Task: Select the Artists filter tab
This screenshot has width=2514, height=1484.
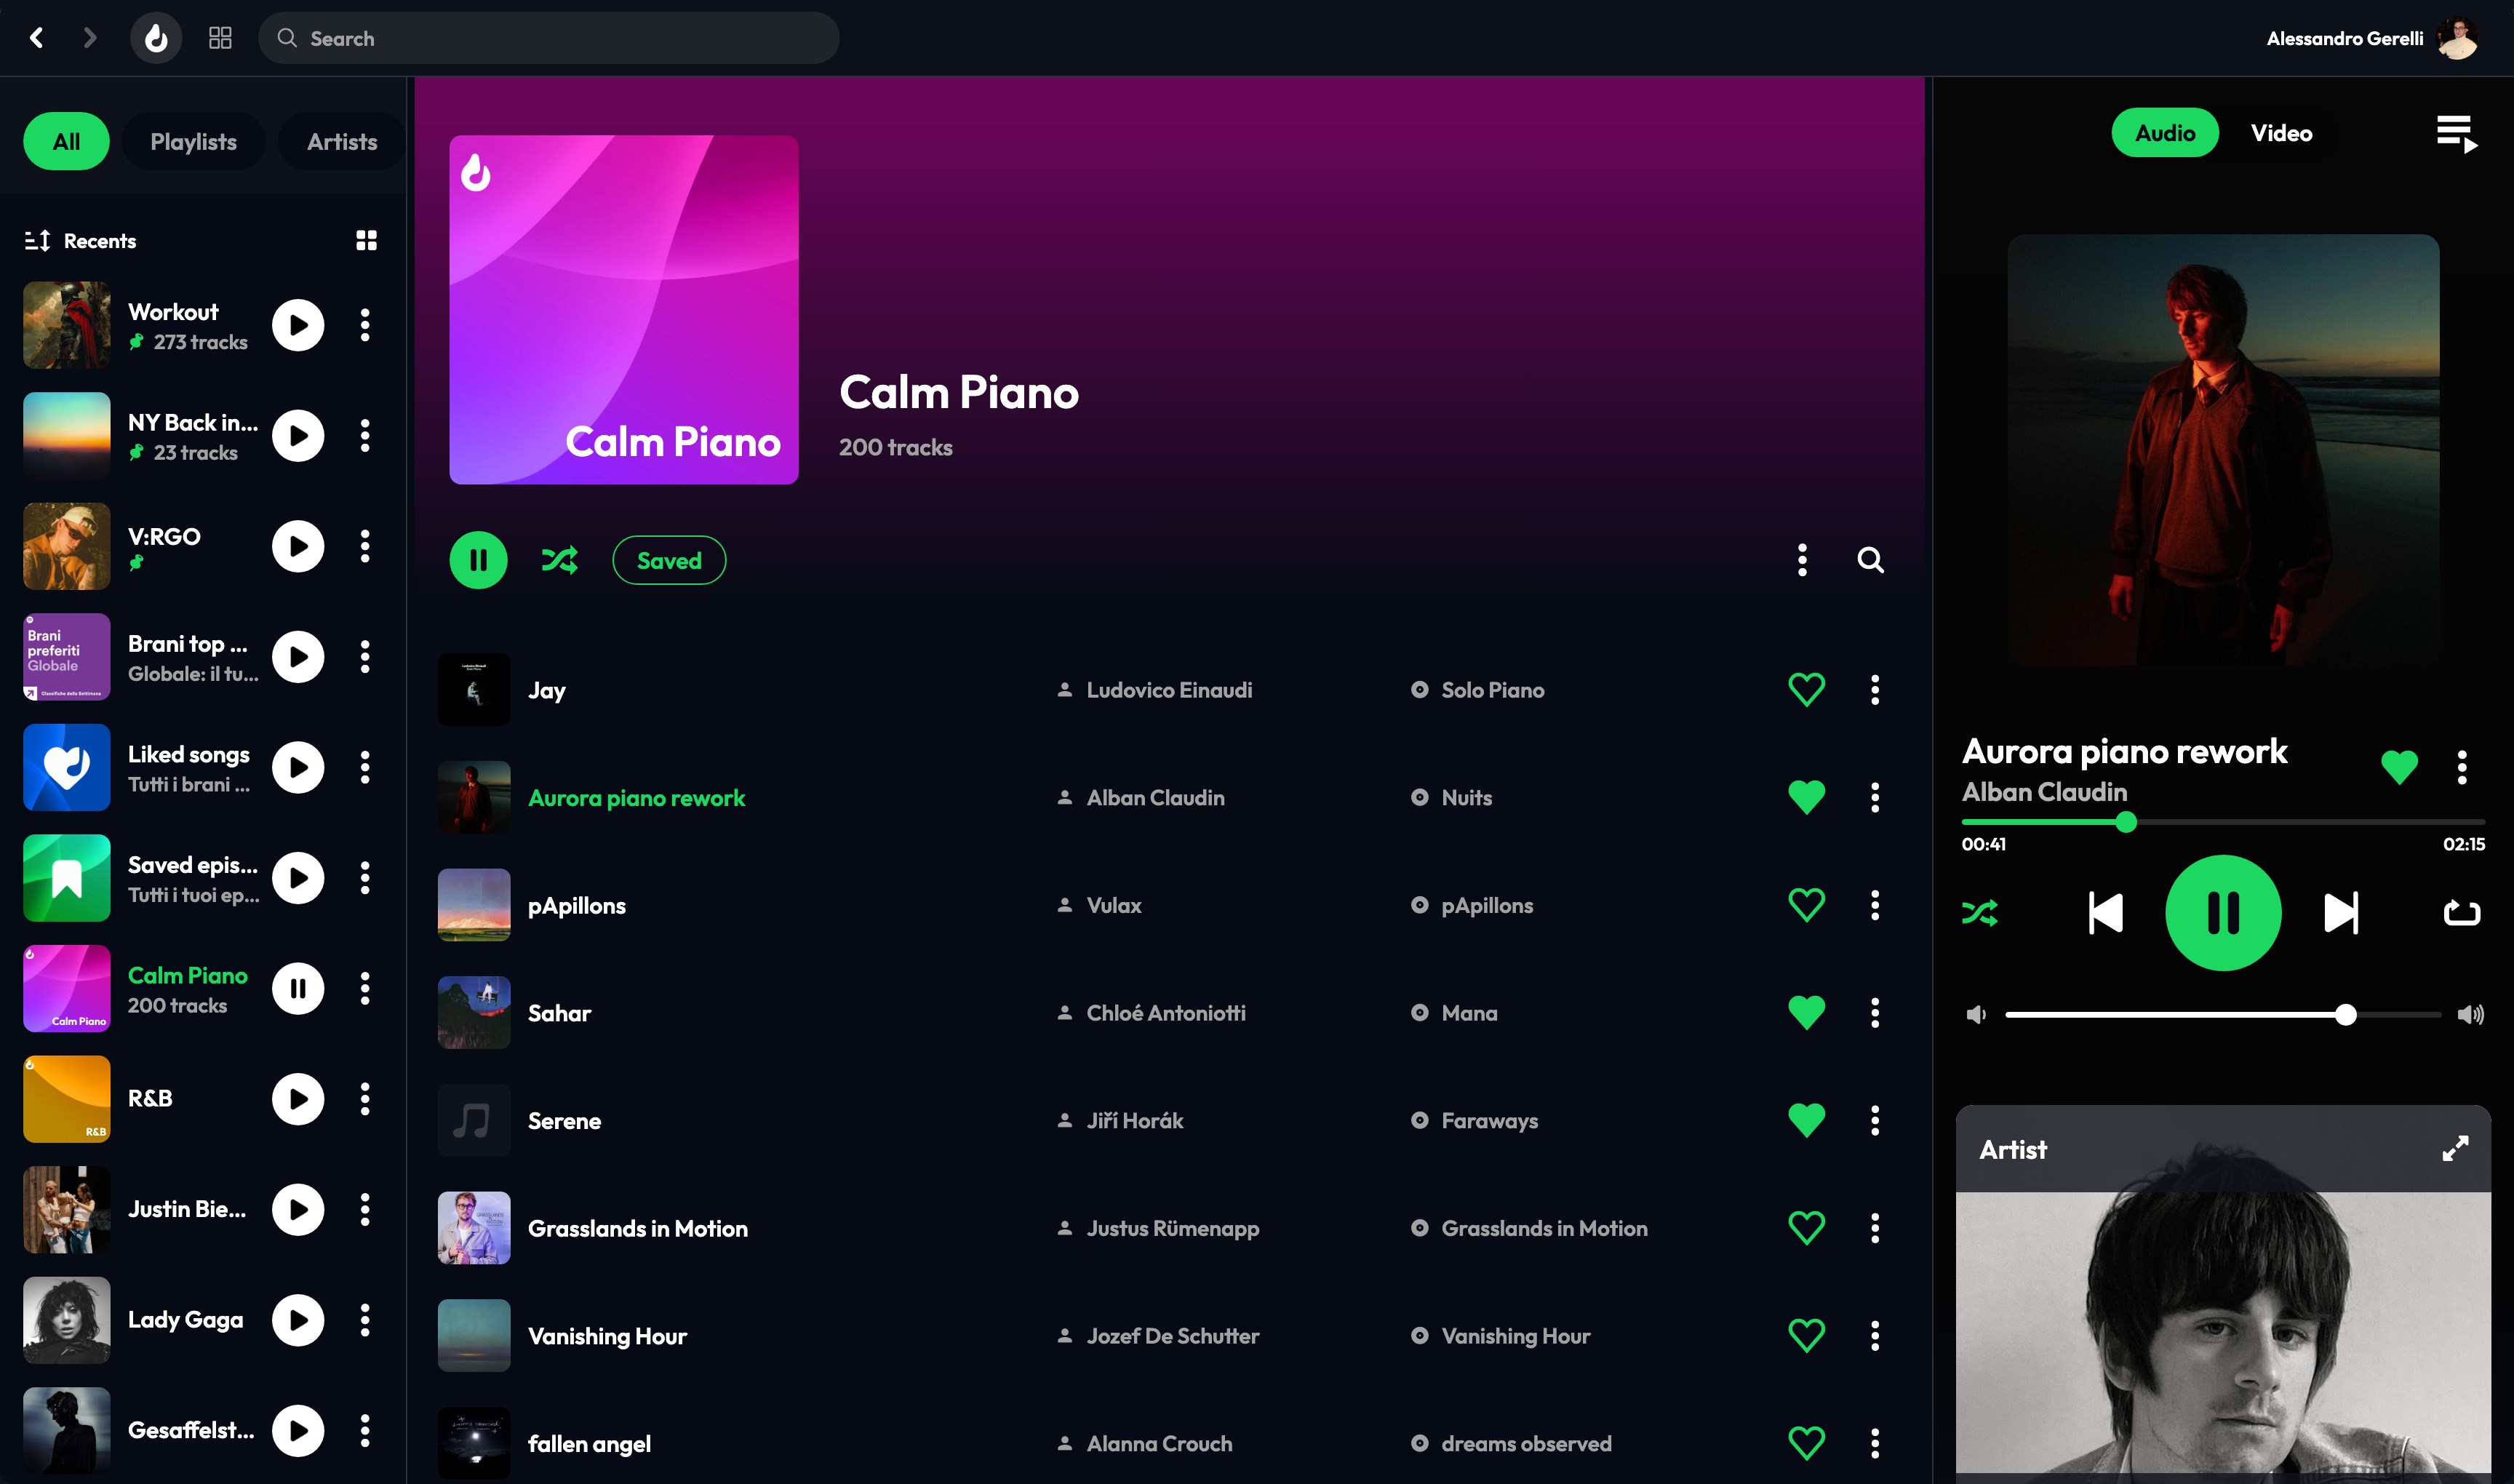Action: pyautogui.click(x=342, y=142)
